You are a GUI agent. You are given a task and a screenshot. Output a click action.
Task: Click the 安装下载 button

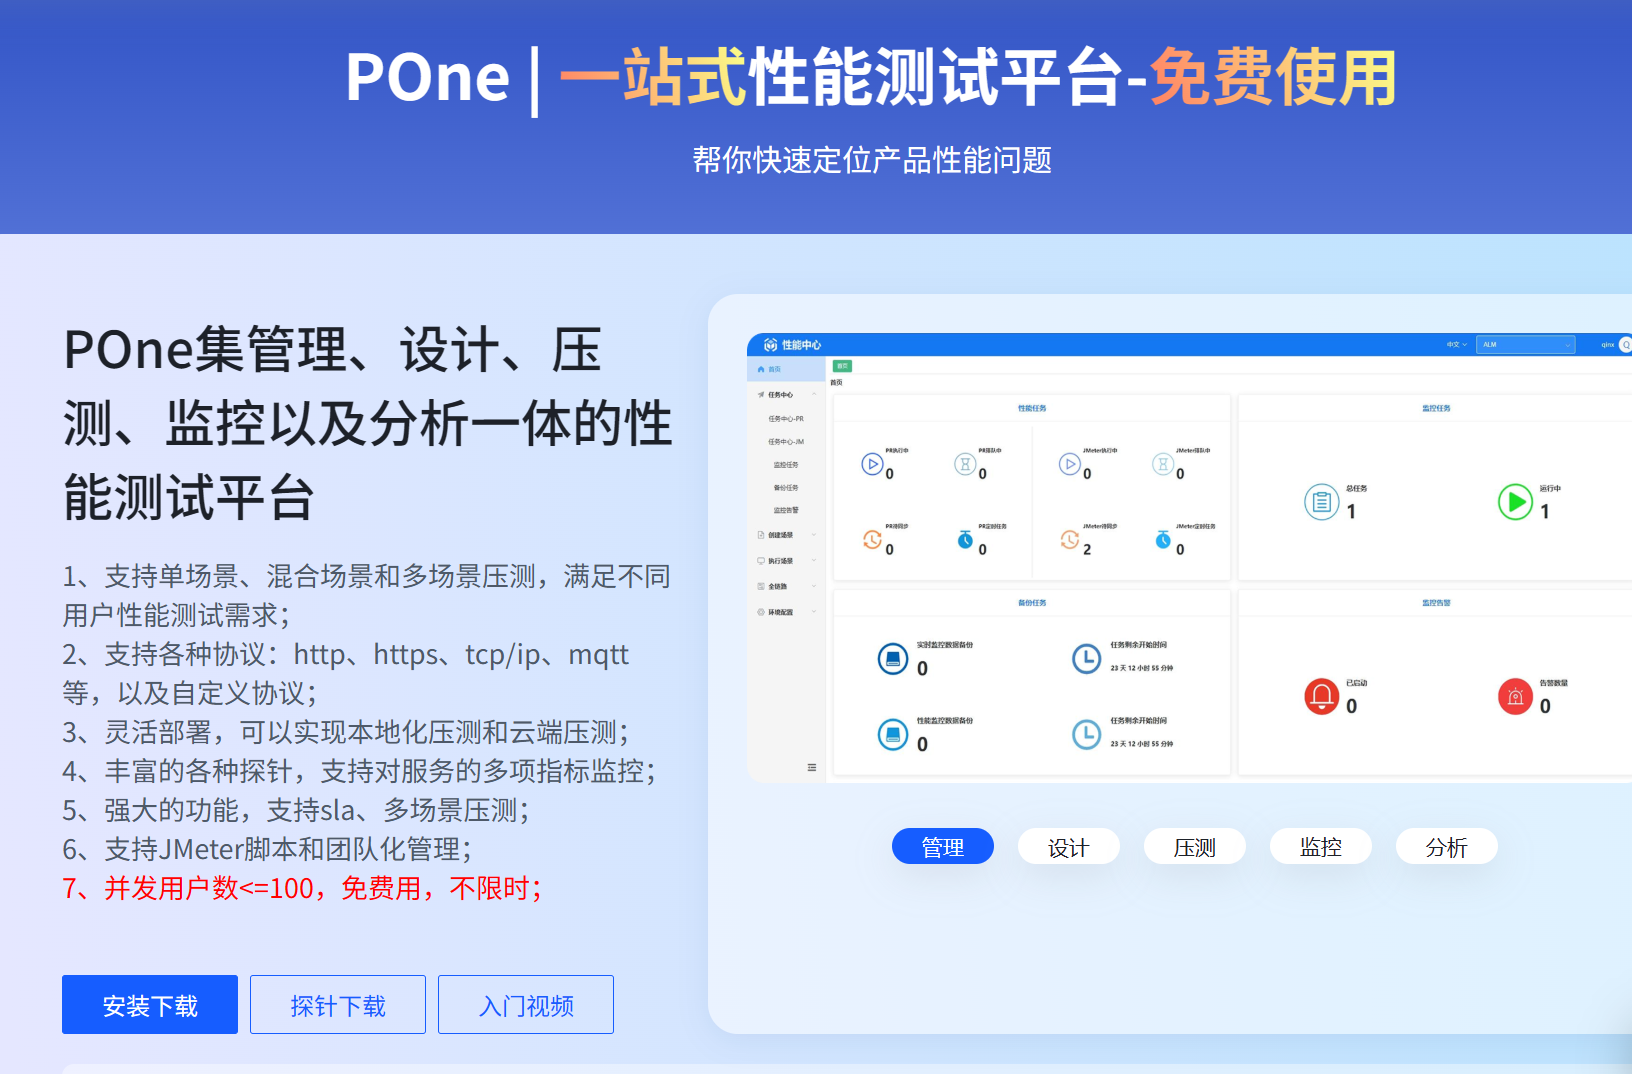click(x=150, y=1005)
